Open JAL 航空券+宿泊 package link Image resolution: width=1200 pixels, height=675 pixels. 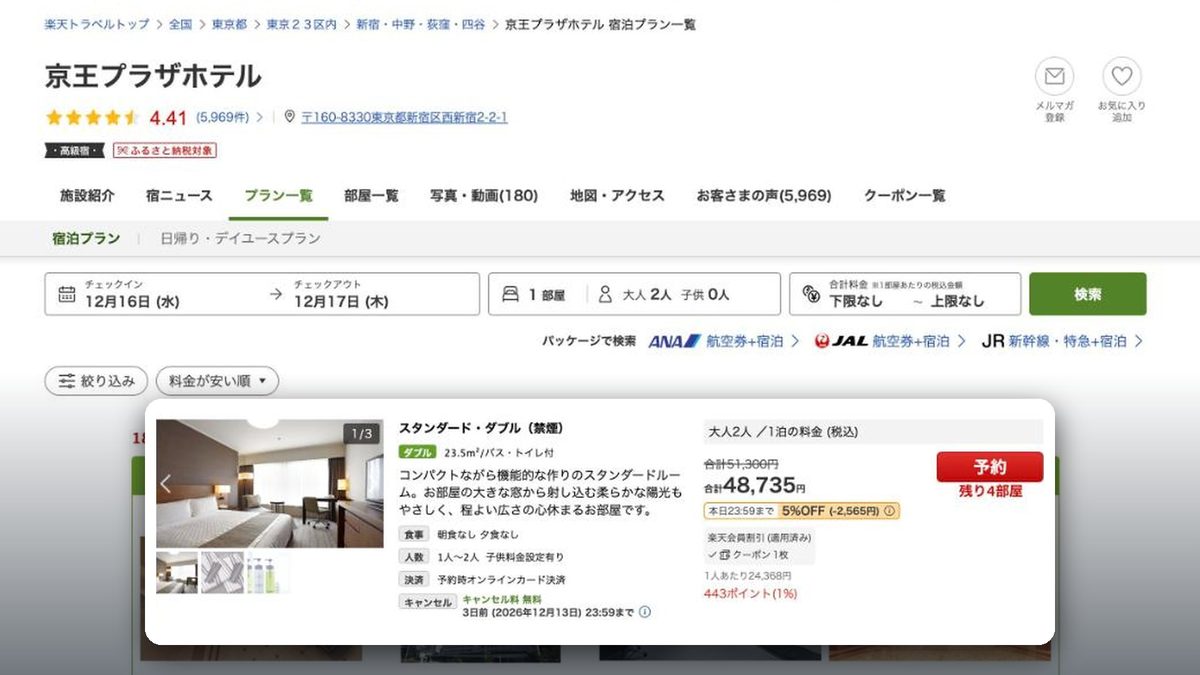[890, 341]
